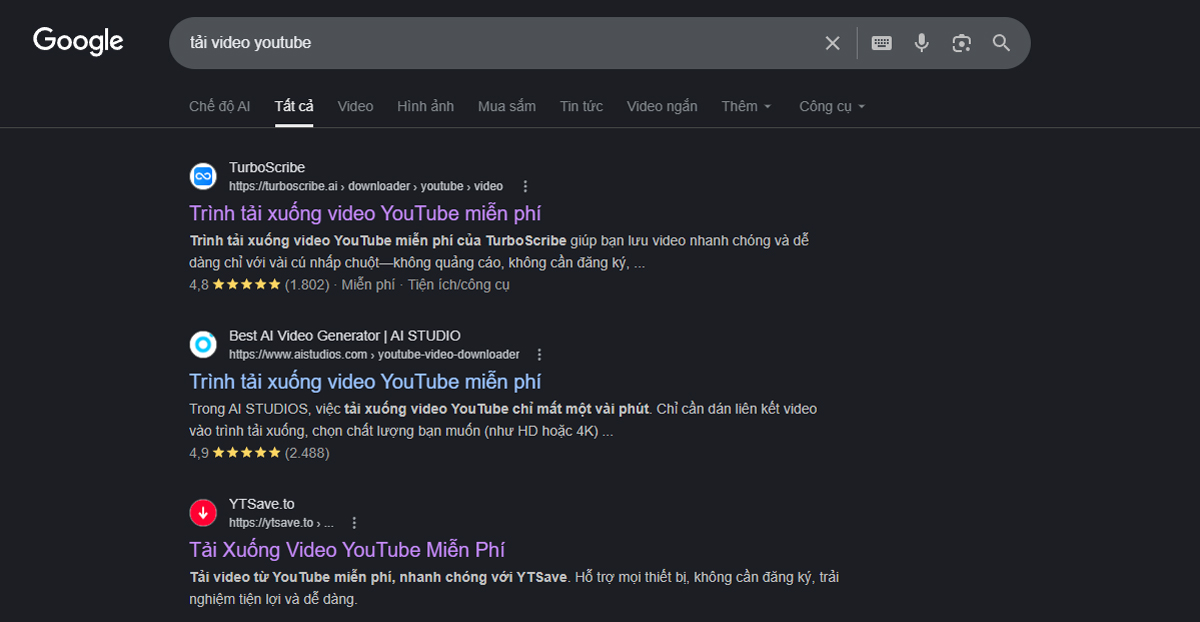Image resolution: width=1200 pixels, height=622 pixels.
Task: Open the three-dot menu on AI STUDIO result
Action: pos(539,353)
